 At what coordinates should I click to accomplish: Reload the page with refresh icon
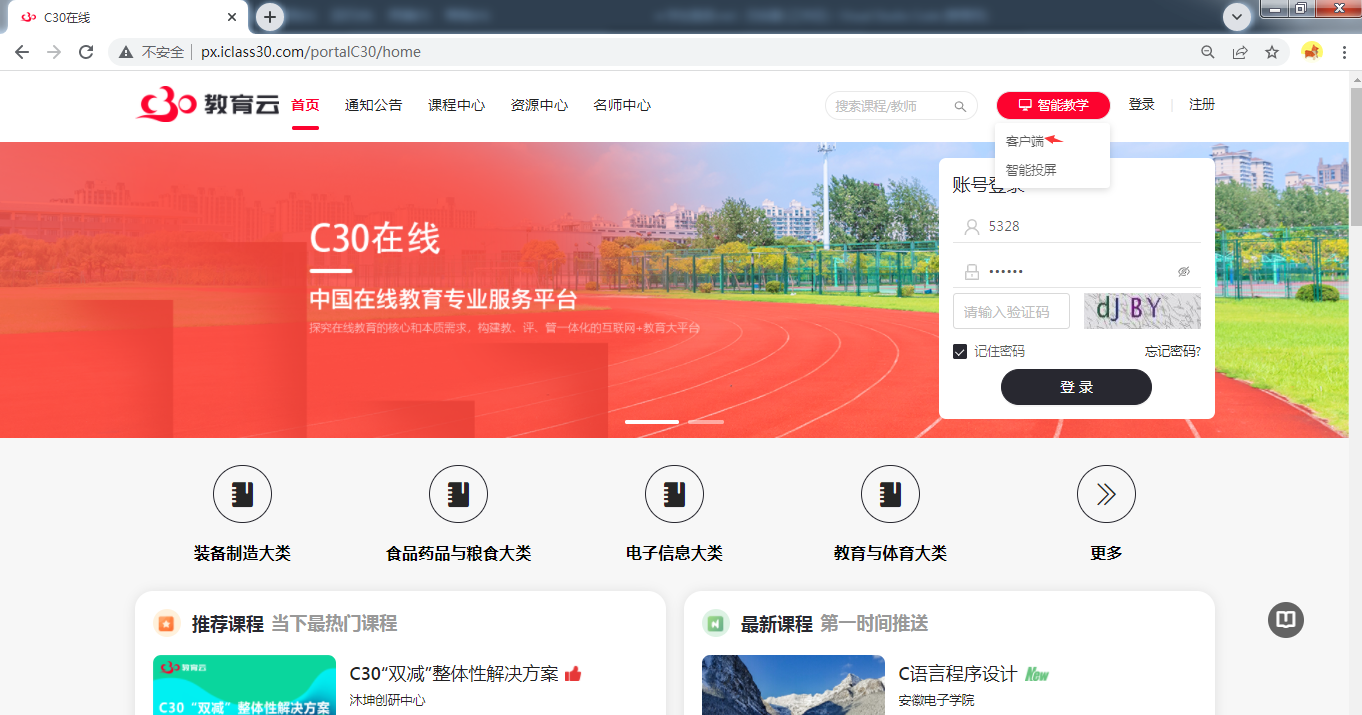pyautogui.click(x=86, y=52)
